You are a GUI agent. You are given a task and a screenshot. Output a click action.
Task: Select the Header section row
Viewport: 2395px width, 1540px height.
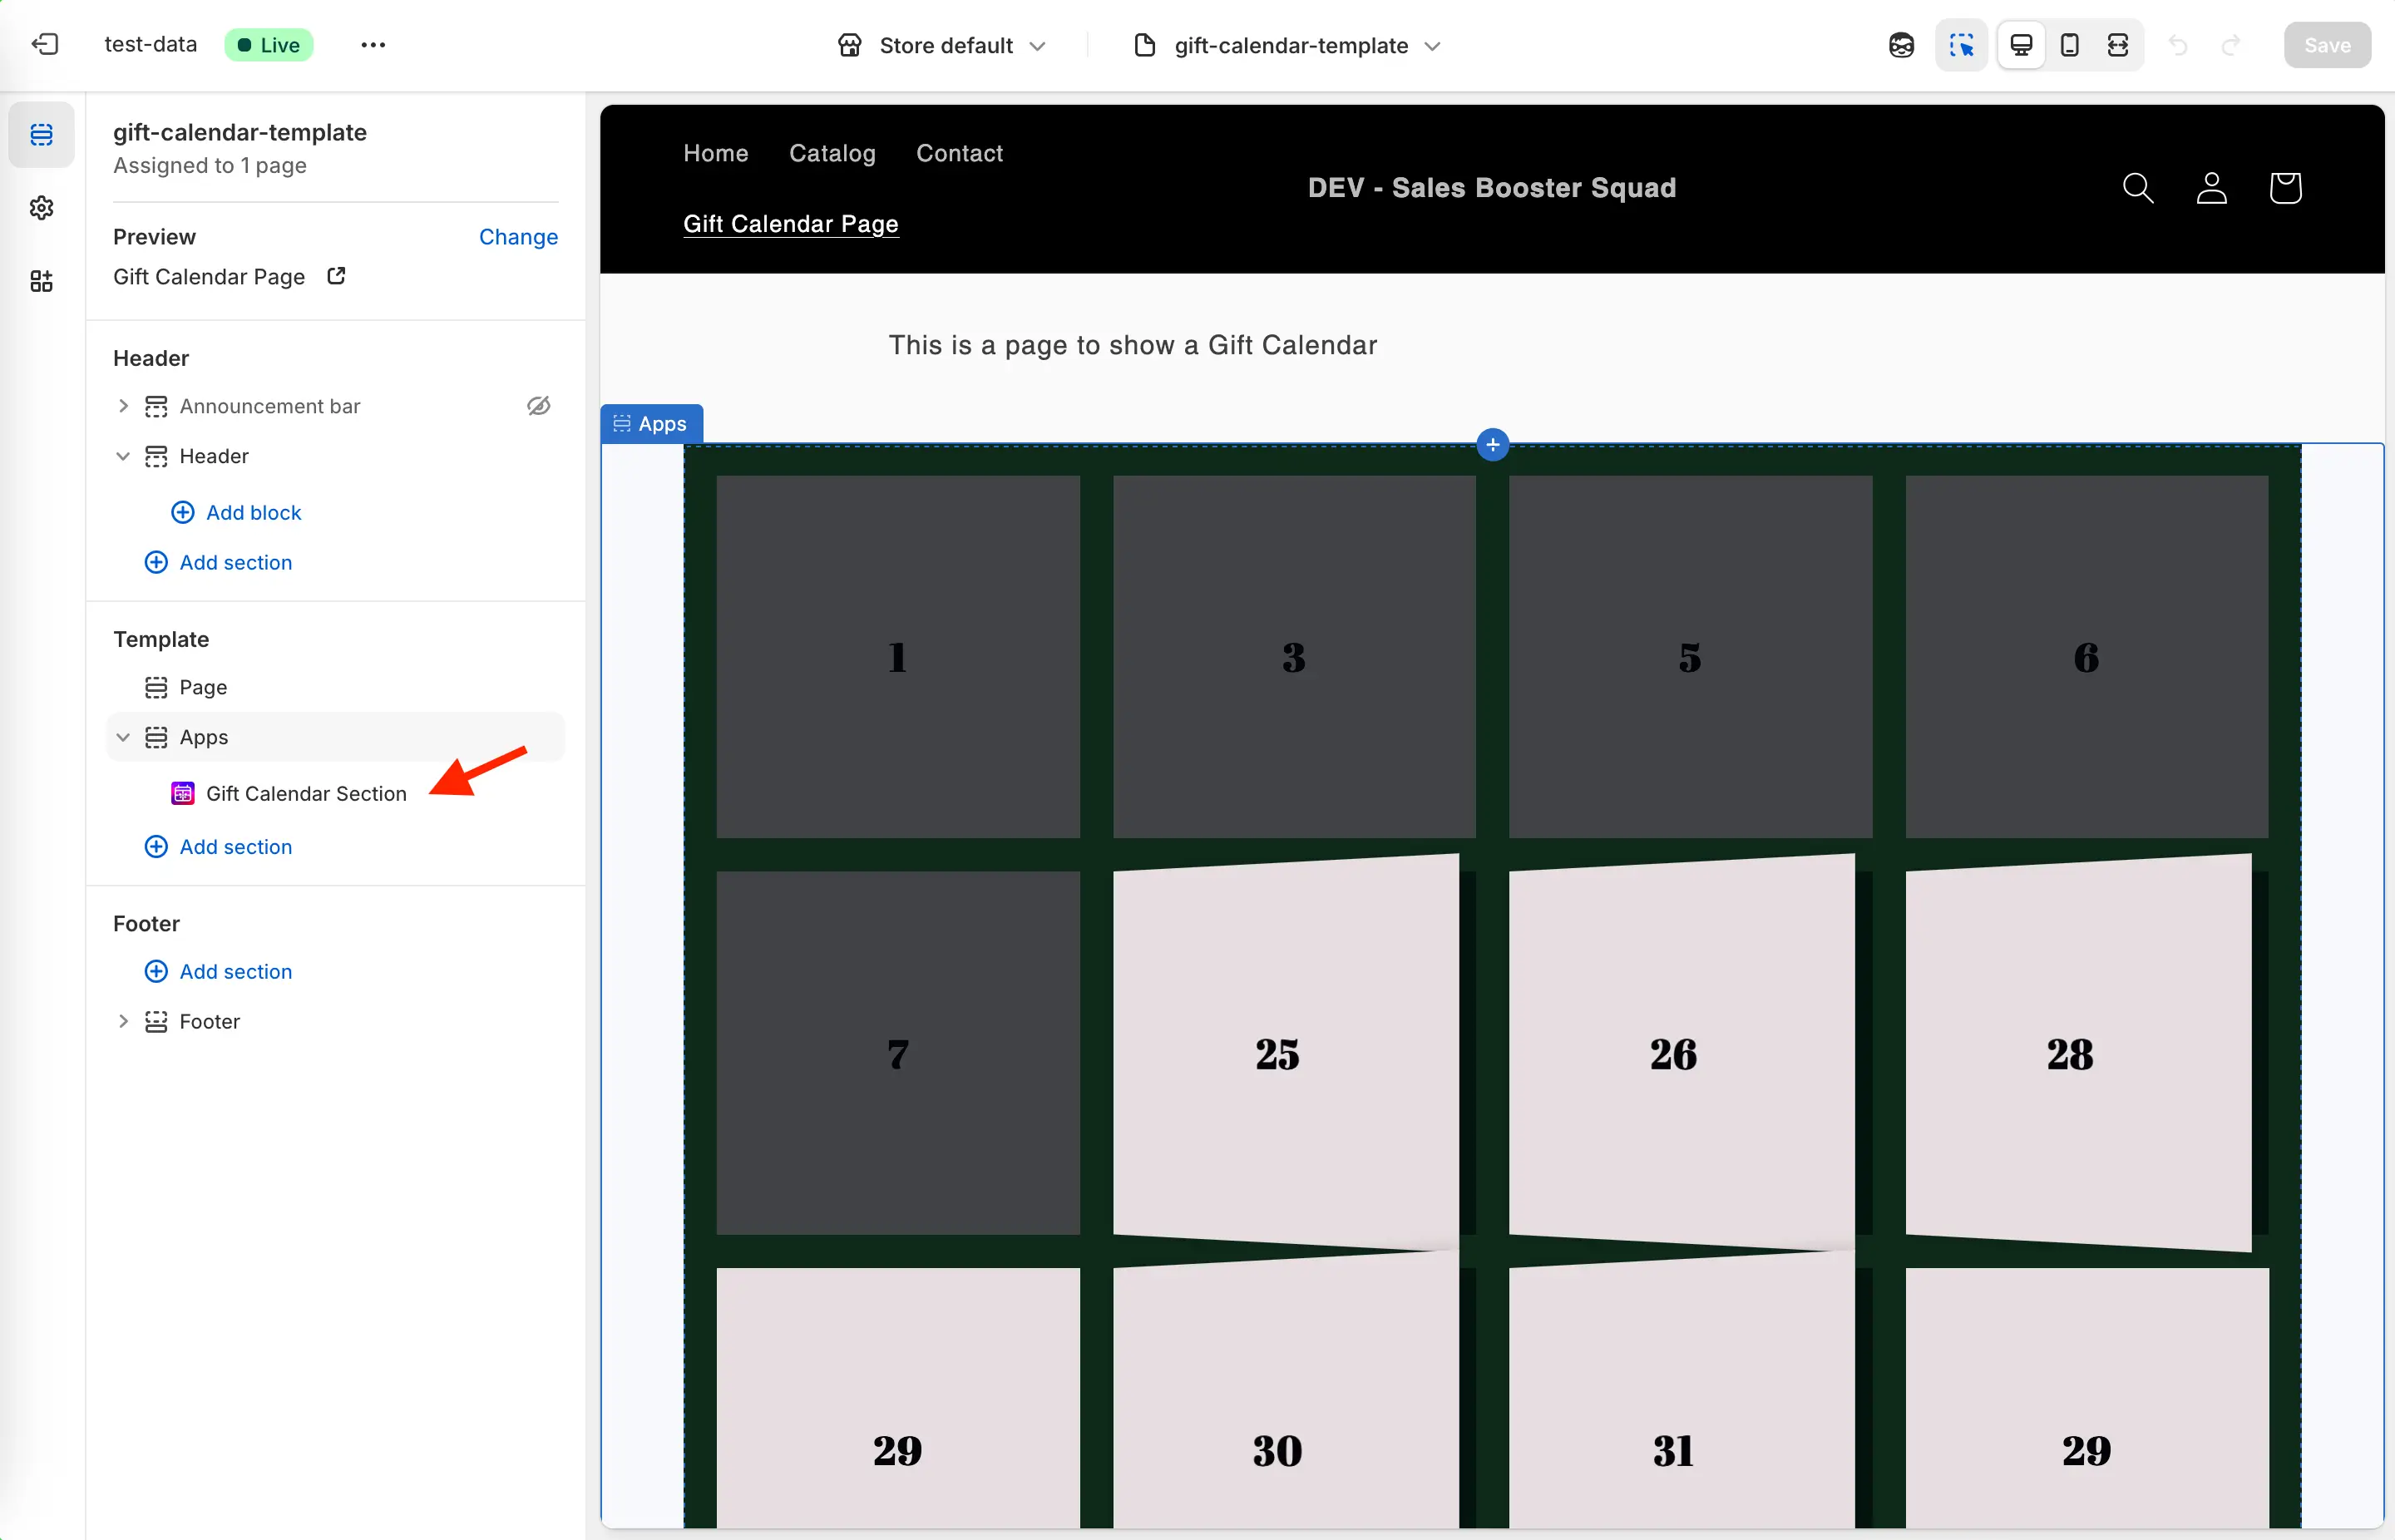click(335, 456)
